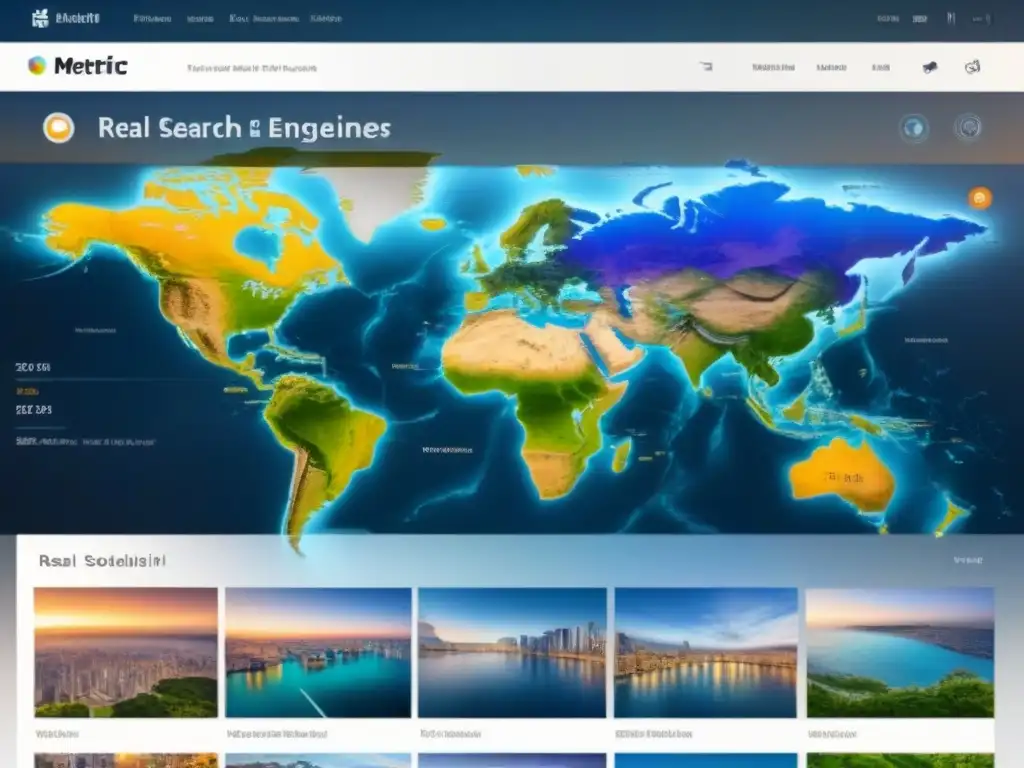
Task: Click Australia on the world map
Action: [x=842, y=475]
